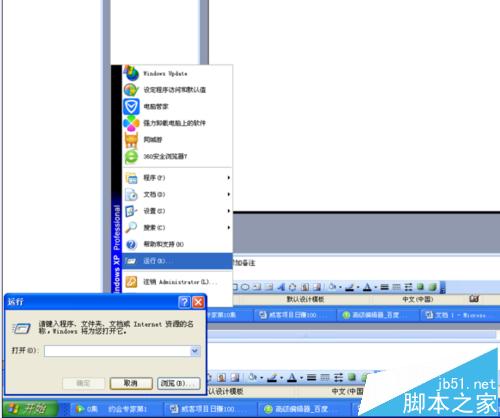Open Arrow Style in the upper drawing toolbar
Viewport: 500px width, 418px height.
click(x=408, y=287)
